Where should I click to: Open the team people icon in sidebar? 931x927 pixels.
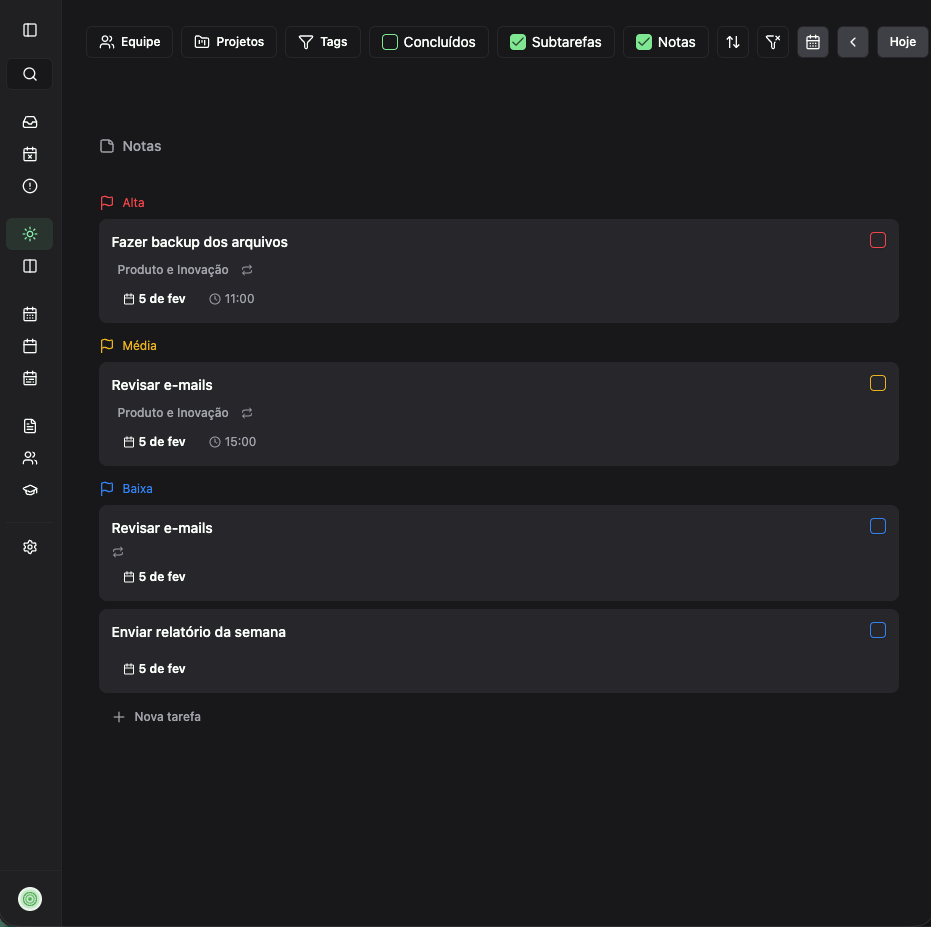point(30,458)
